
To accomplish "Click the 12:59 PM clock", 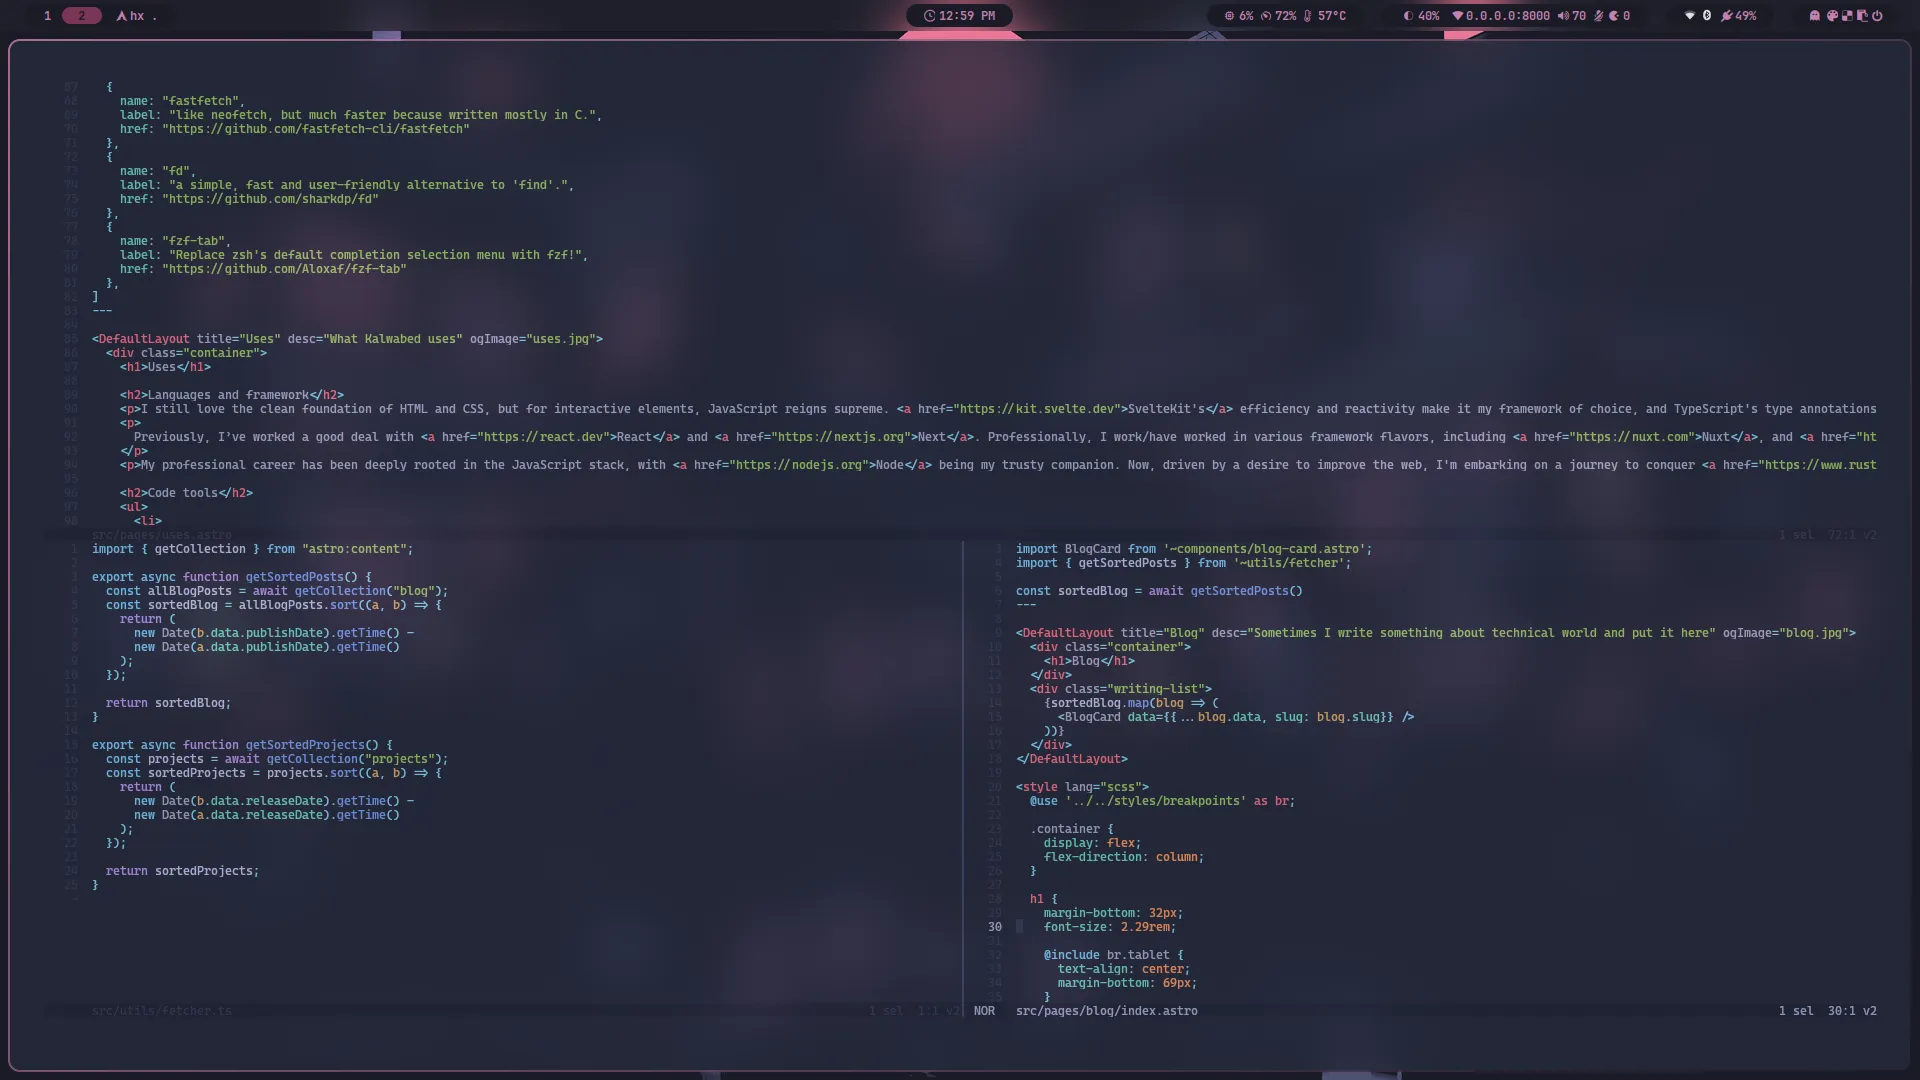I will 959,16.
